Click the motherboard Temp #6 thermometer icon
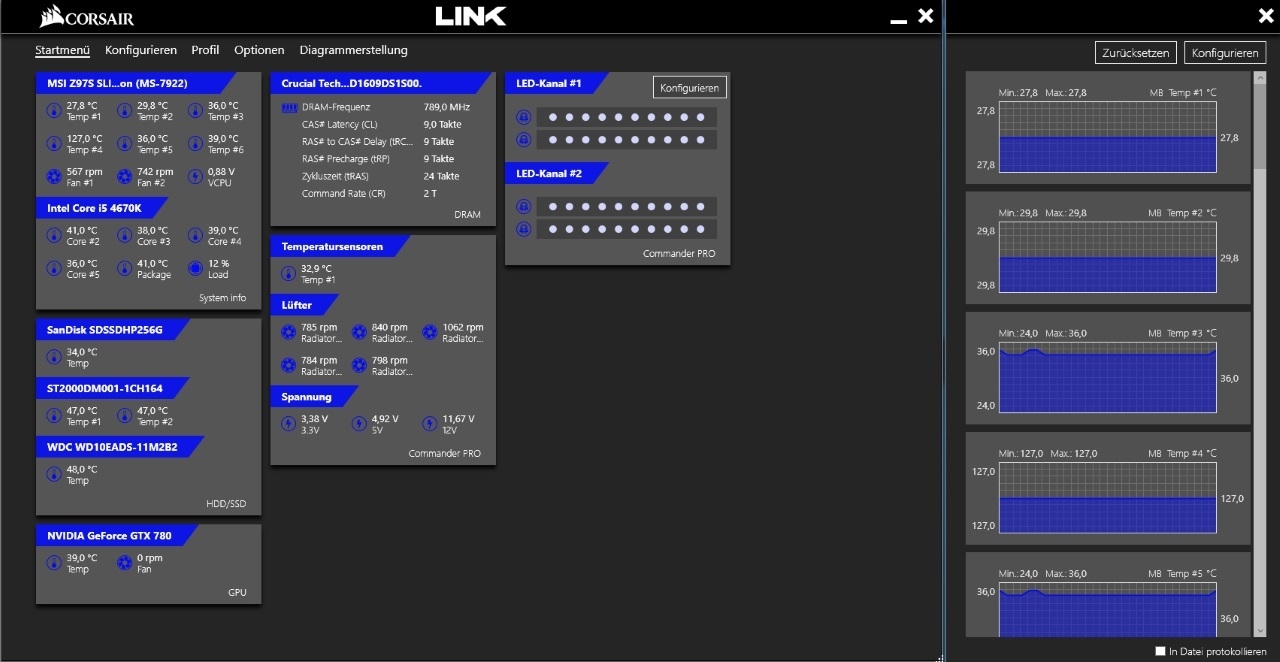 click(195, 144)
